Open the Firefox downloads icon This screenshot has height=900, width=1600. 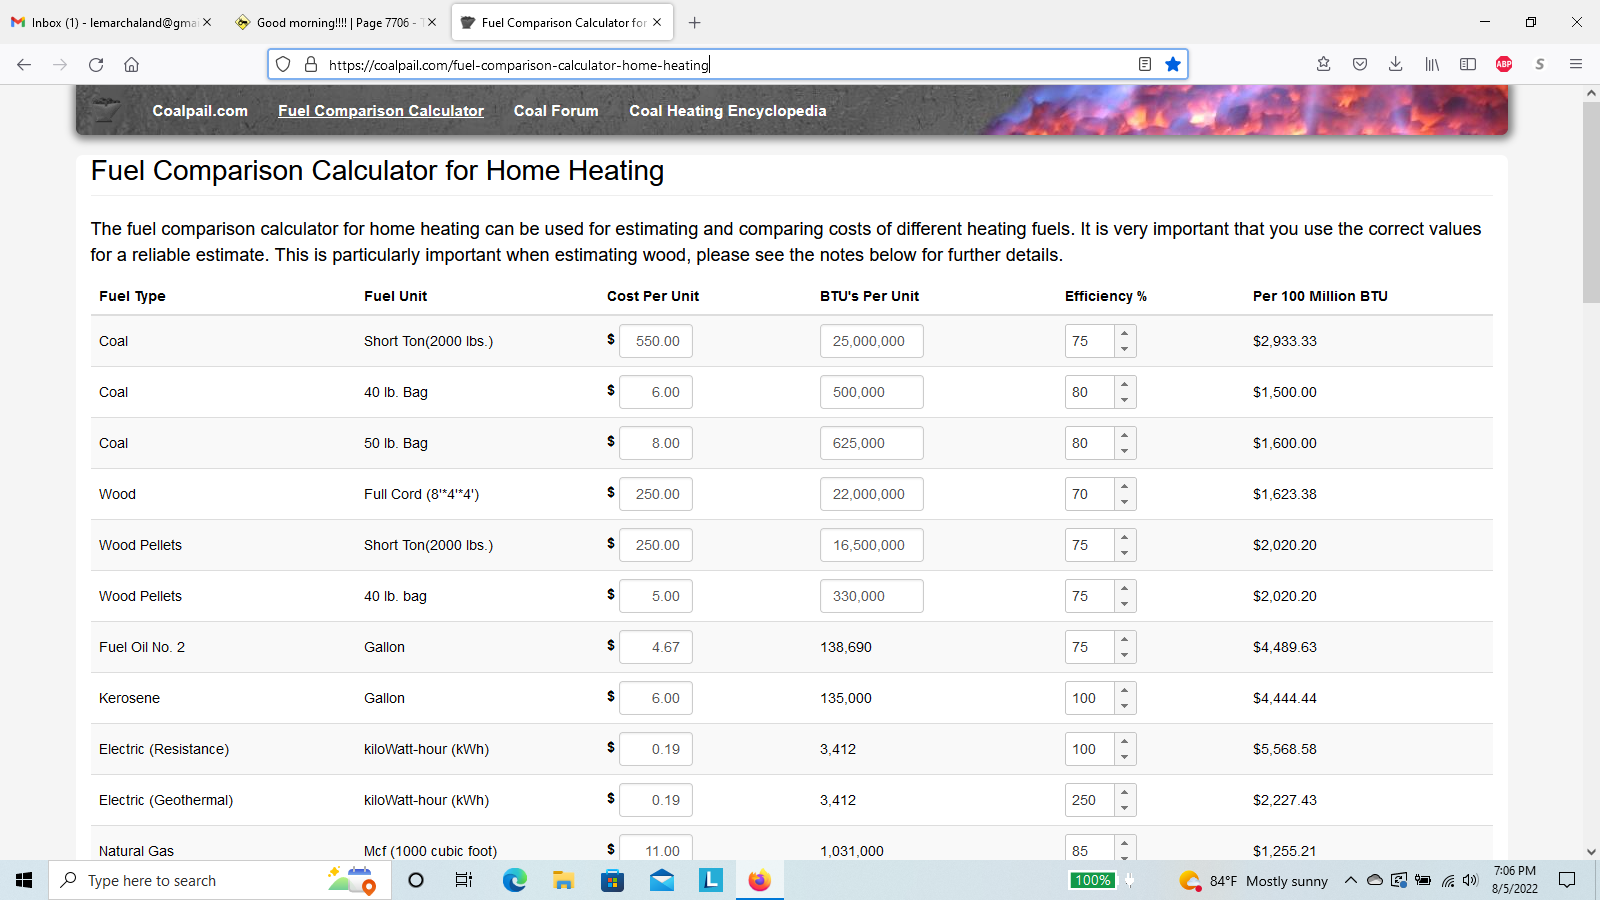(1395, 65)
